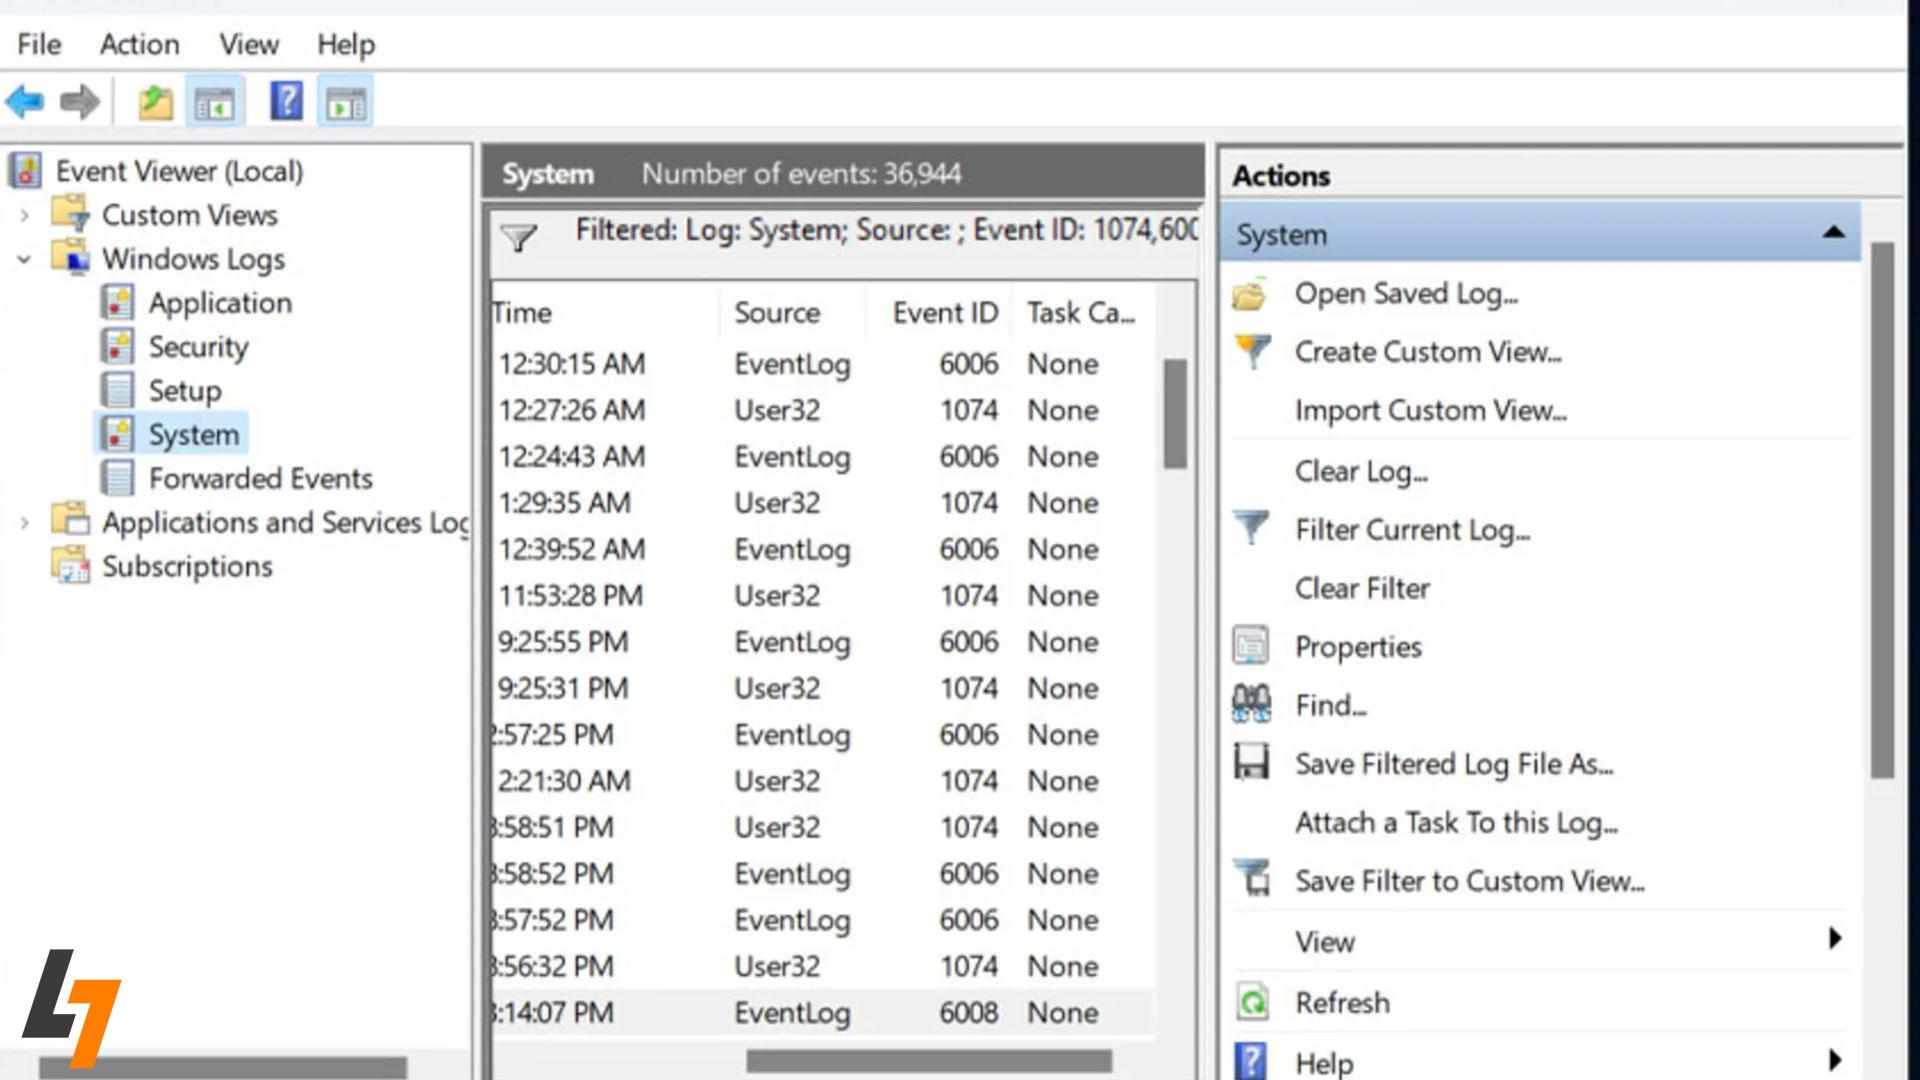Click Clear Filter action
Image resolution: width=1920 pixels, height=1080 pixels.
[x=1362, y=588]
